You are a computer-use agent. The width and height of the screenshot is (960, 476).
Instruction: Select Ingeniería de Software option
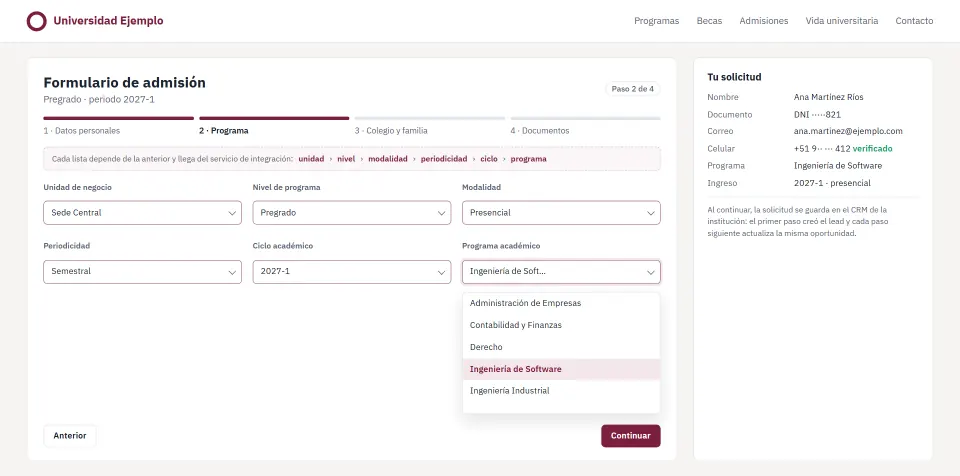pos(561,369)
